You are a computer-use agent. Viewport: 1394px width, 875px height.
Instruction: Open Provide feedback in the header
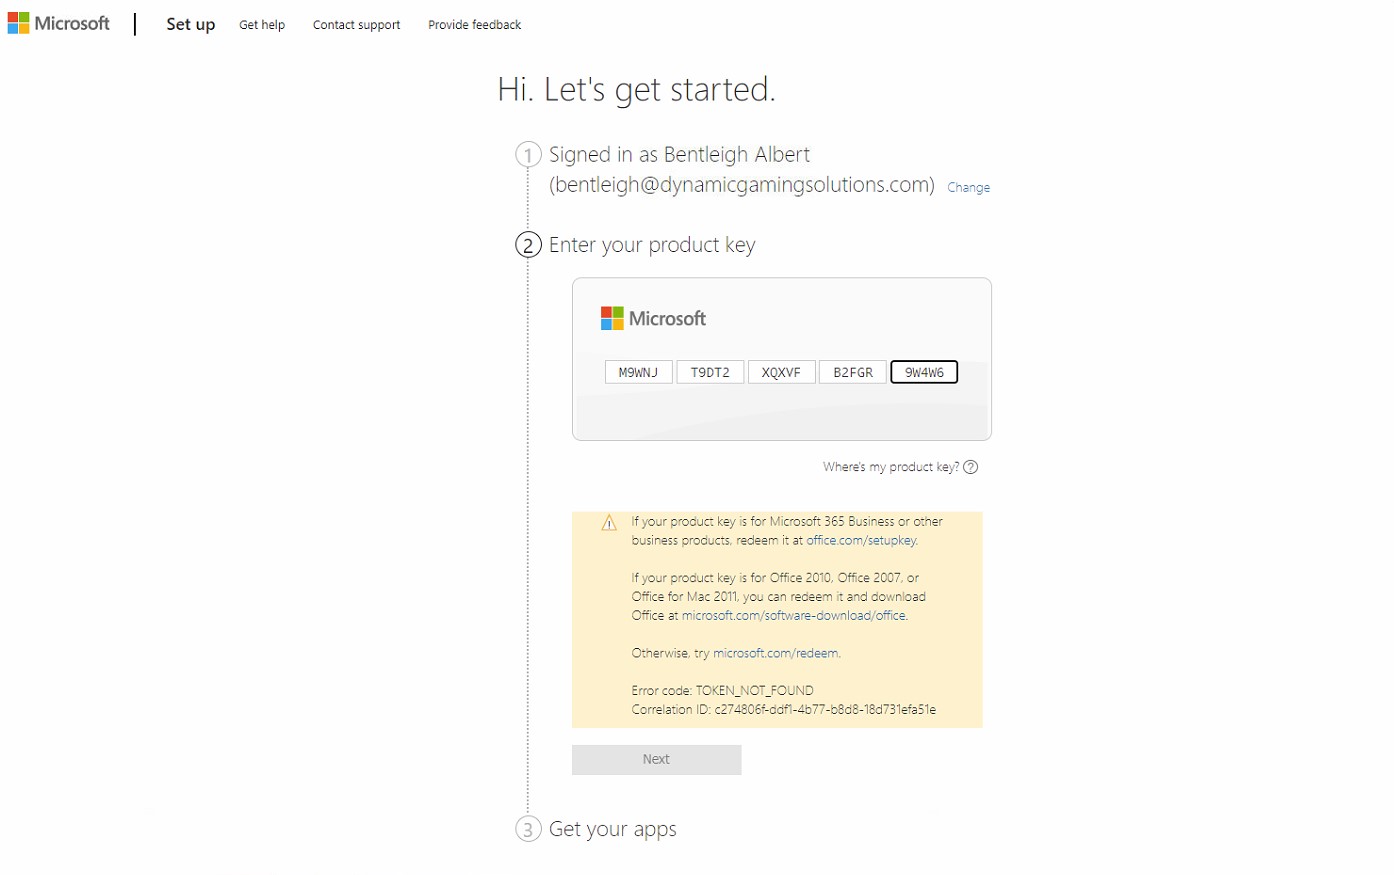tap(474, 25)
